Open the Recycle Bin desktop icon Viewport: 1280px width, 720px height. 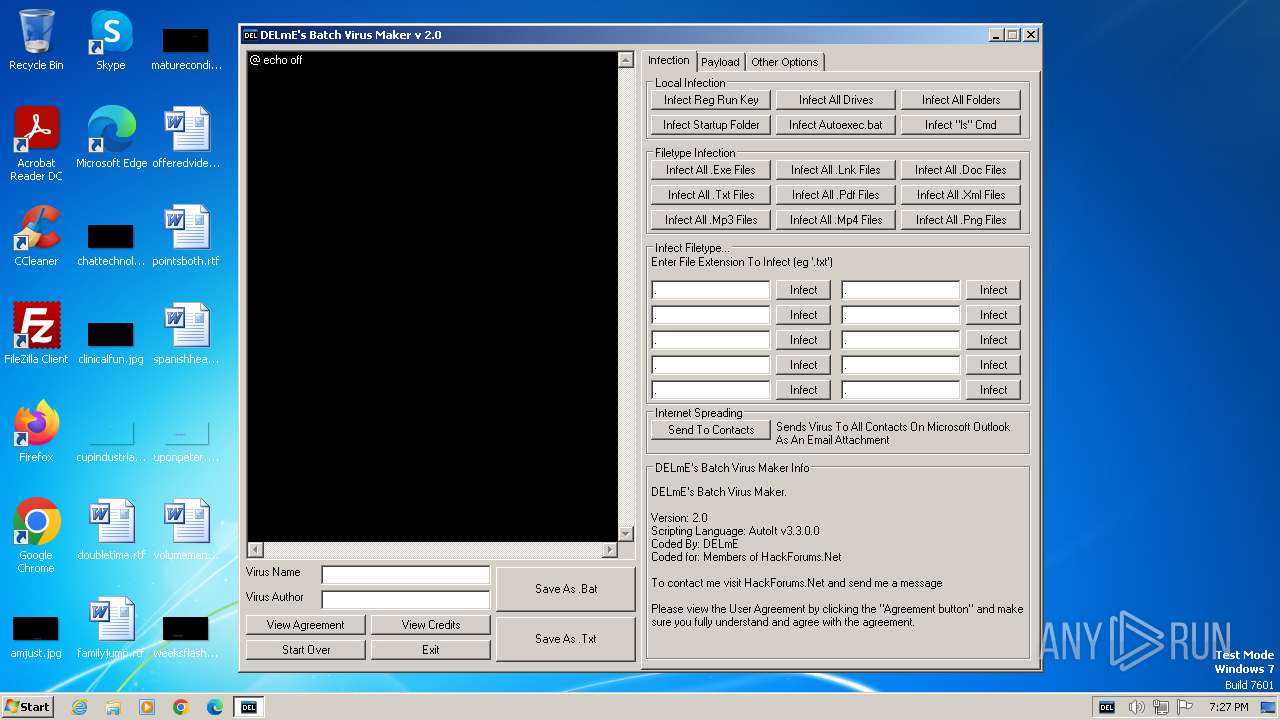point(36,40)
